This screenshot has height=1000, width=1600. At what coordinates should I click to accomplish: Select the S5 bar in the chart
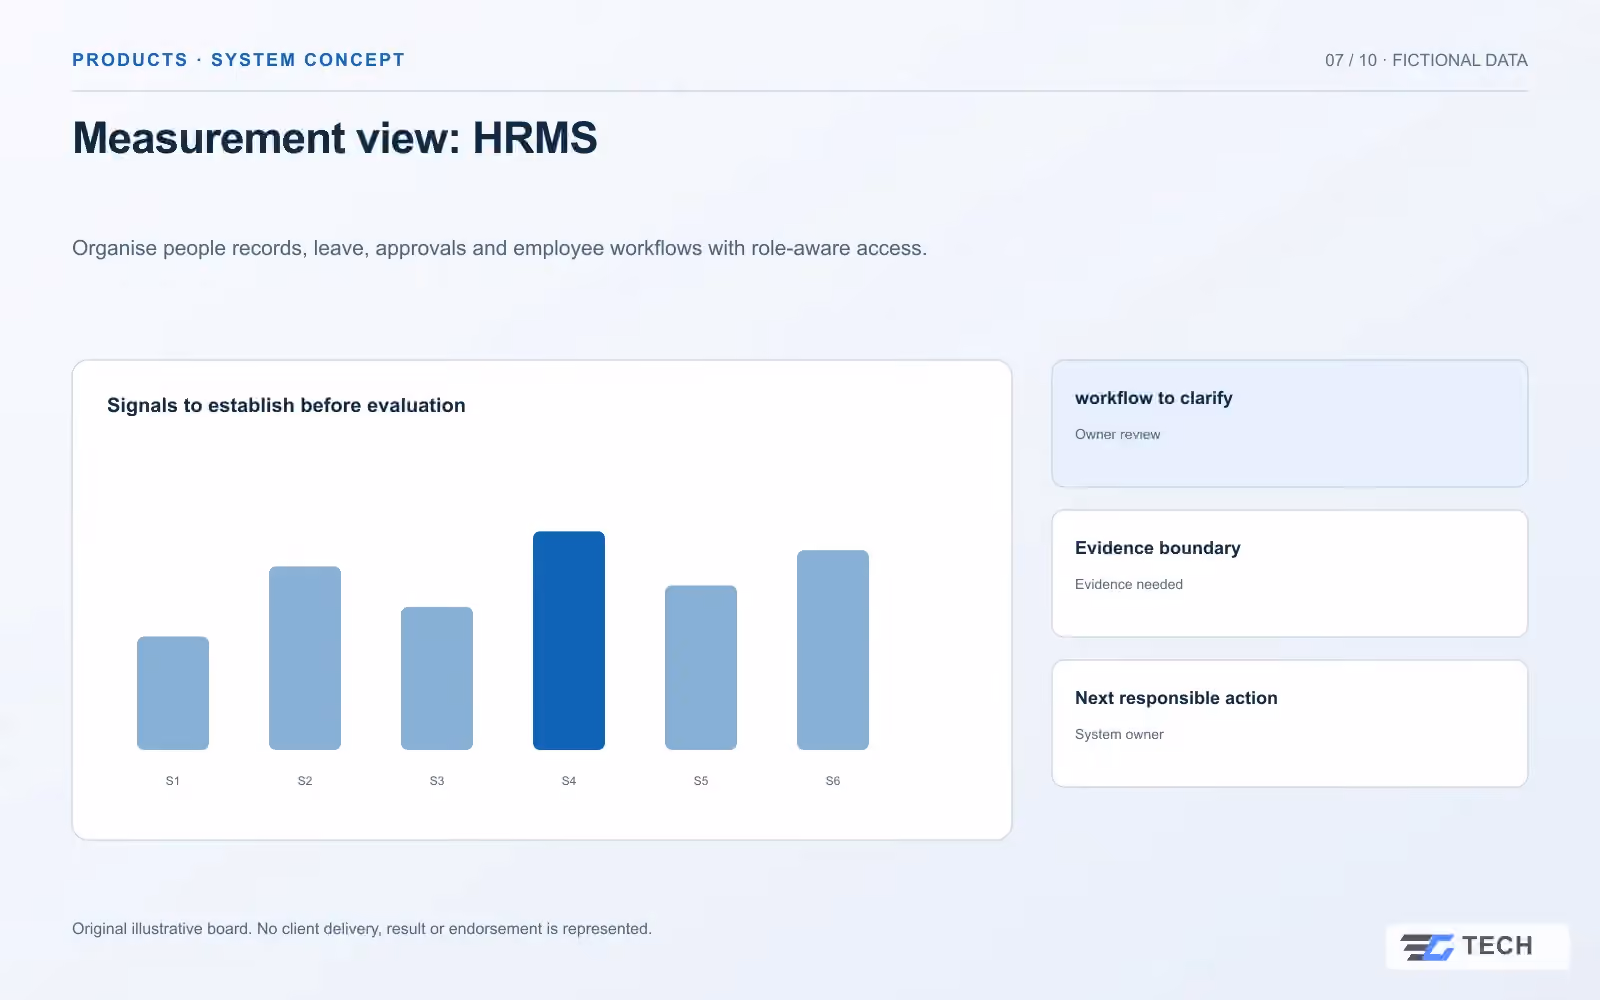pyautogui.click(x=701, y=667)
